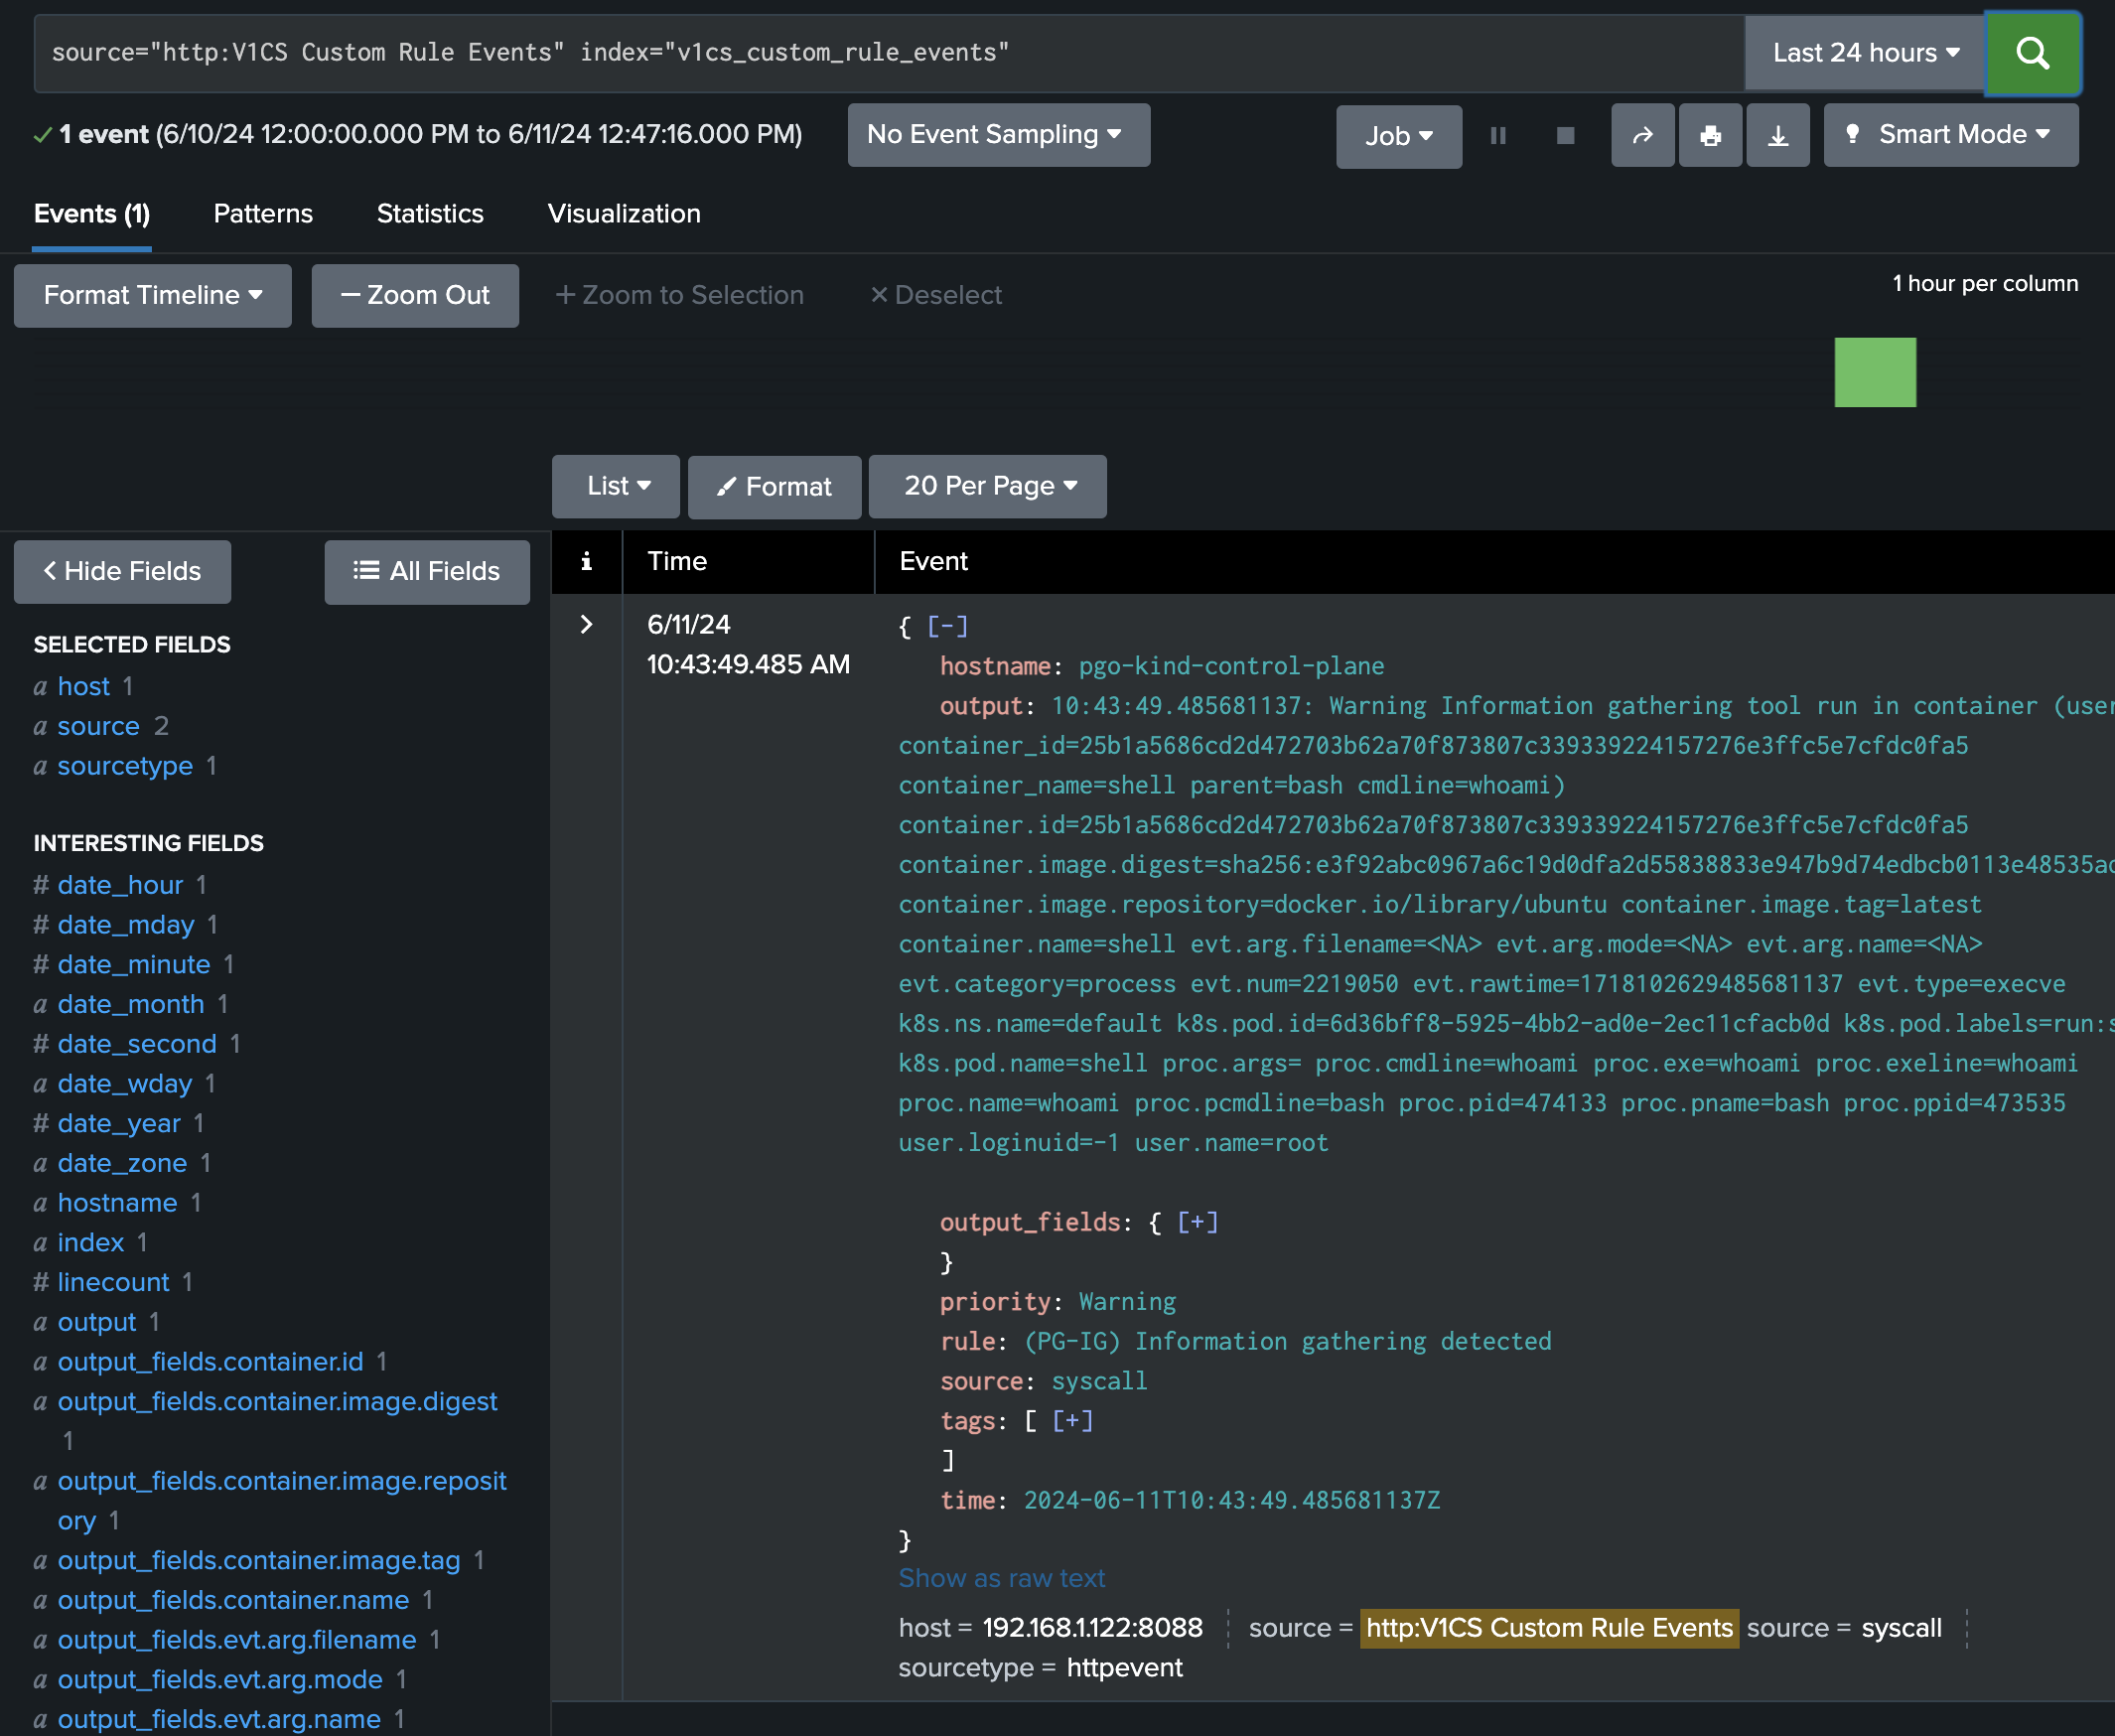The width and height of the screenshot is (2115, 1736).
Task: Click the pause icon to pause job
Action: click(x=1500, y=137)
